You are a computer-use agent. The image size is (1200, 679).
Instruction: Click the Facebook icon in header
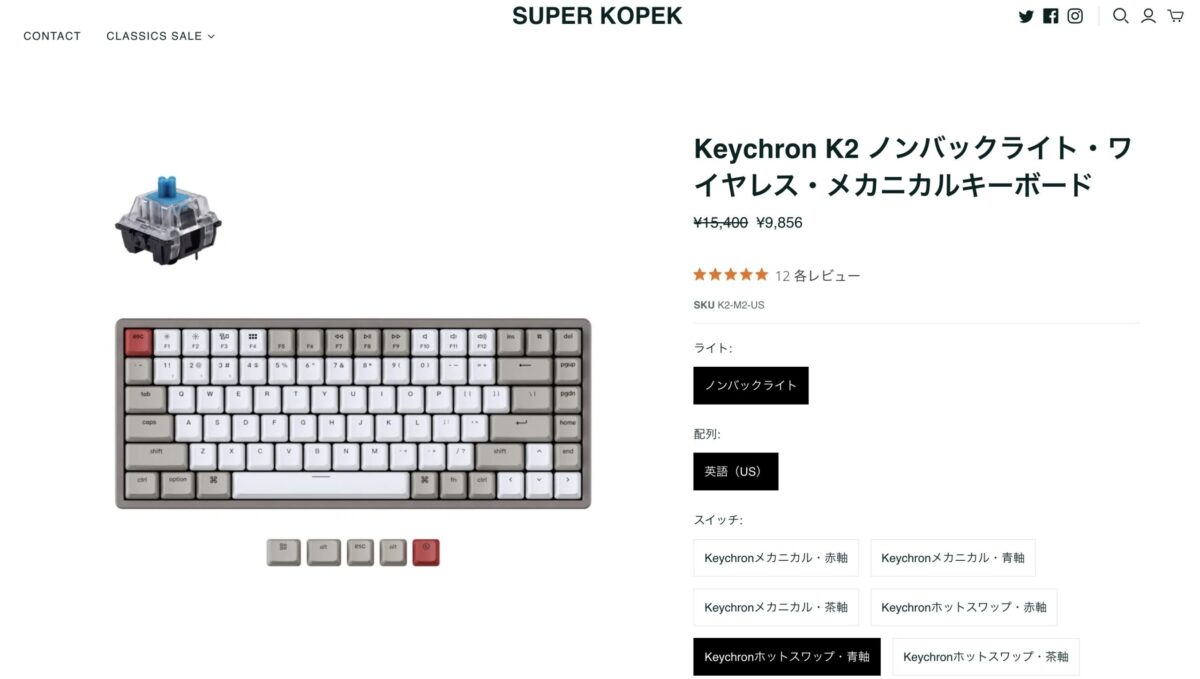[x=1050, y=16]
